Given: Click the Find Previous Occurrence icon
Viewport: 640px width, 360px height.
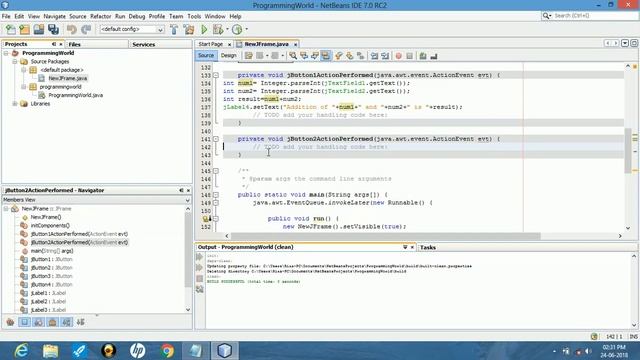Looking at the screenshot, I should (304, 56).
